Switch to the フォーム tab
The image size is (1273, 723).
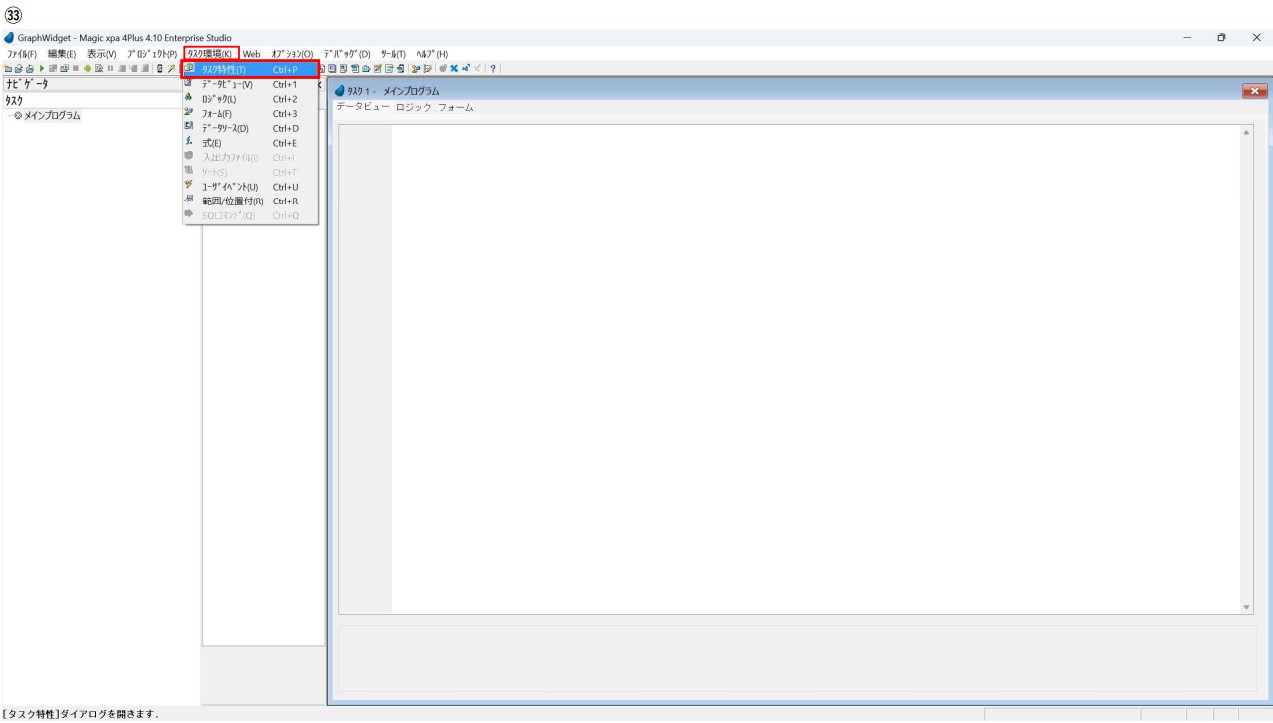pyautogui.click(x=456, y=107)
